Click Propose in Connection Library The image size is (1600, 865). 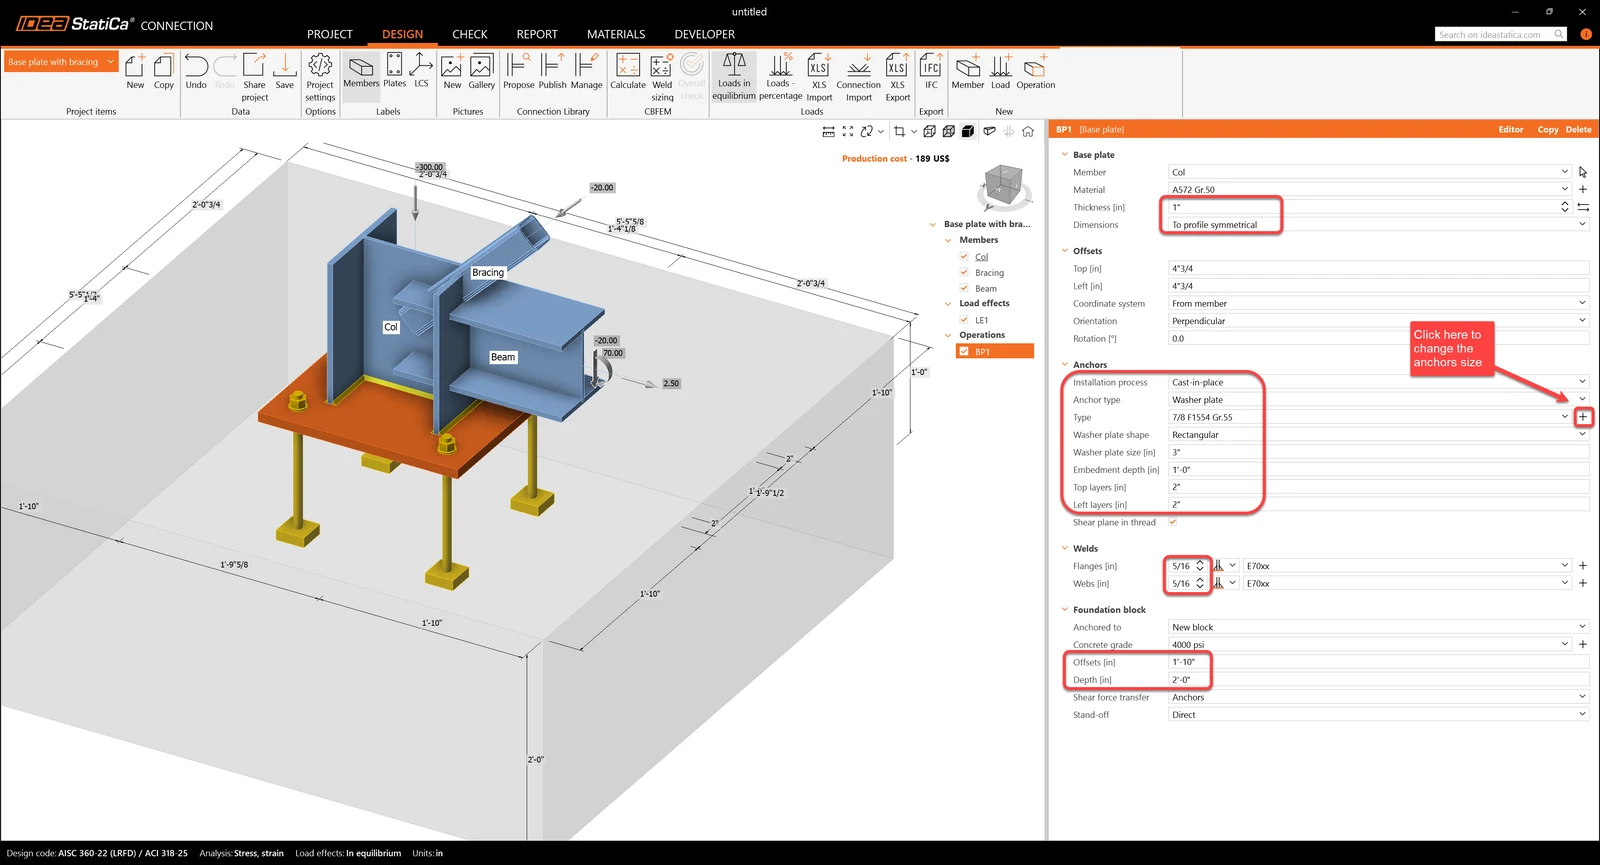tap(518, 72)
